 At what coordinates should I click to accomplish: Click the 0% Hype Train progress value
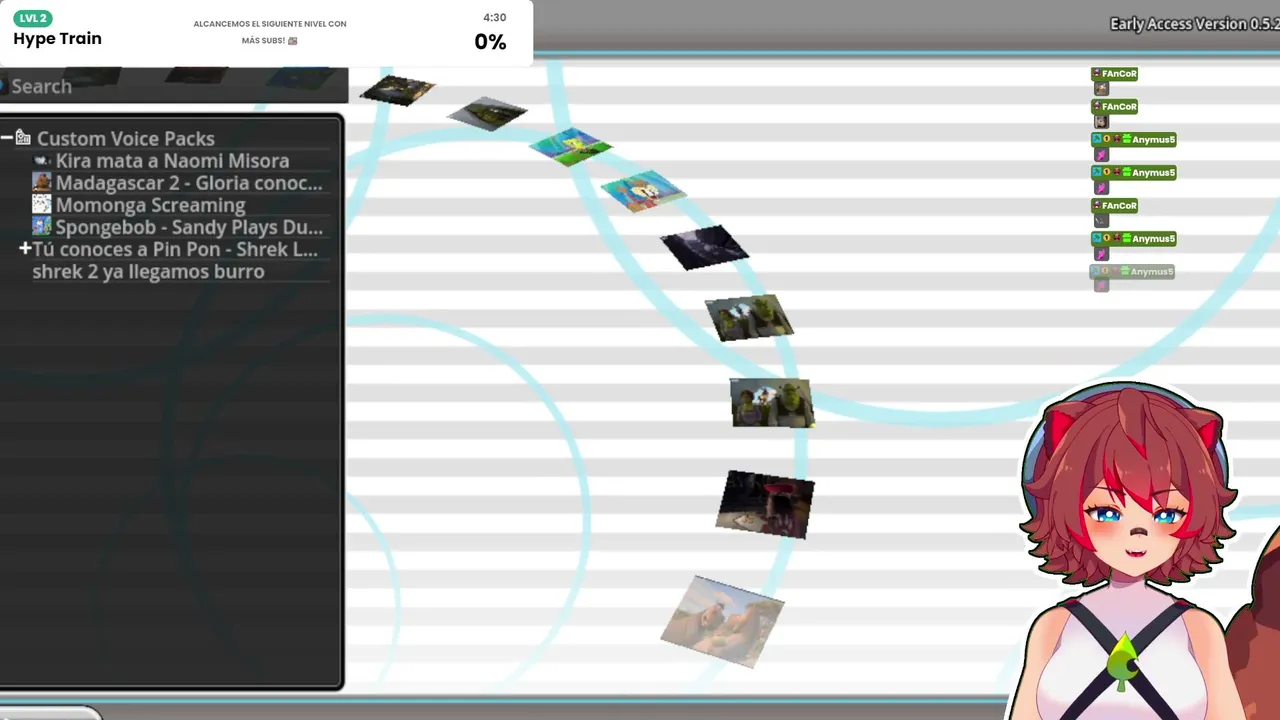coord(490,42)
